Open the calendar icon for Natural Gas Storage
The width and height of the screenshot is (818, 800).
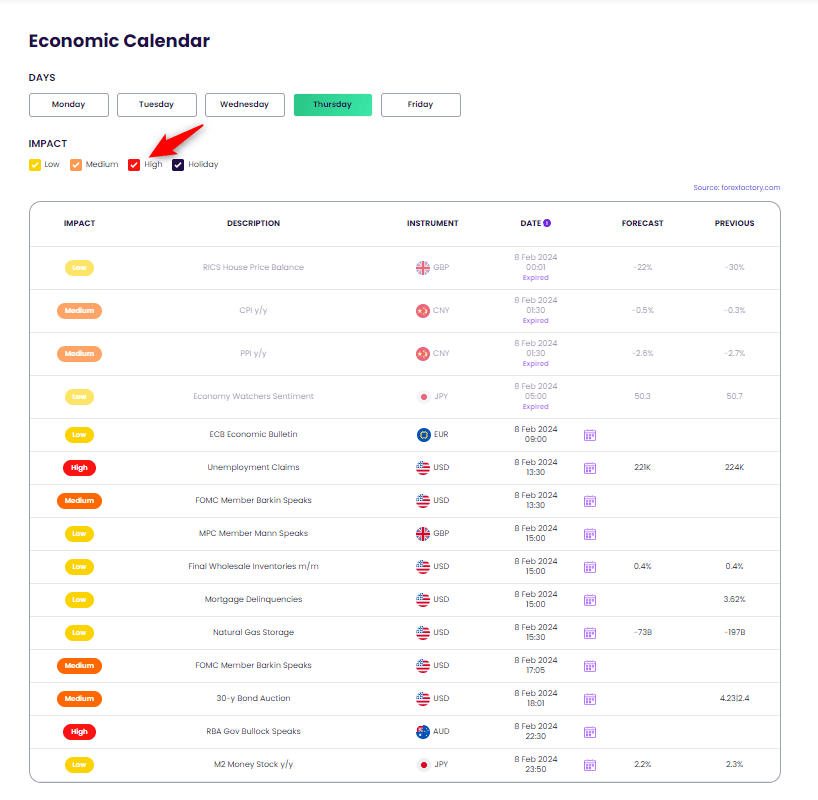pyautogui.click(x=590, y=633)
